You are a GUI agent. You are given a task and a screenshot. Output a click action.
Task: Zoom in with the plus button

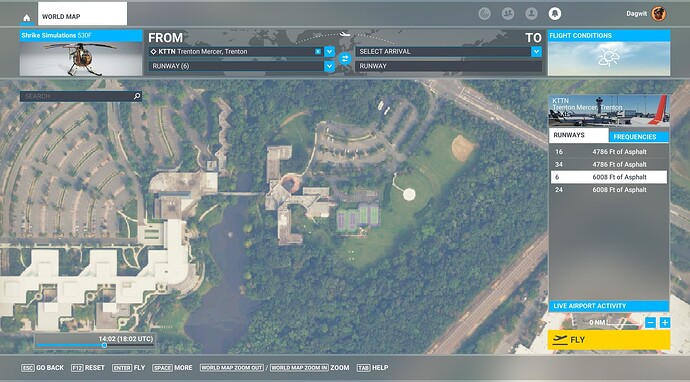665,323
